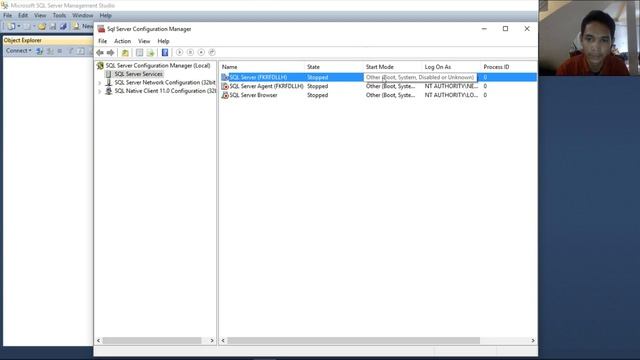The height and width of the screenshot is (360, 640).
Task: Click the SQL Server Browser service icon
Action: pyautogui.click(x=225, y=95)
